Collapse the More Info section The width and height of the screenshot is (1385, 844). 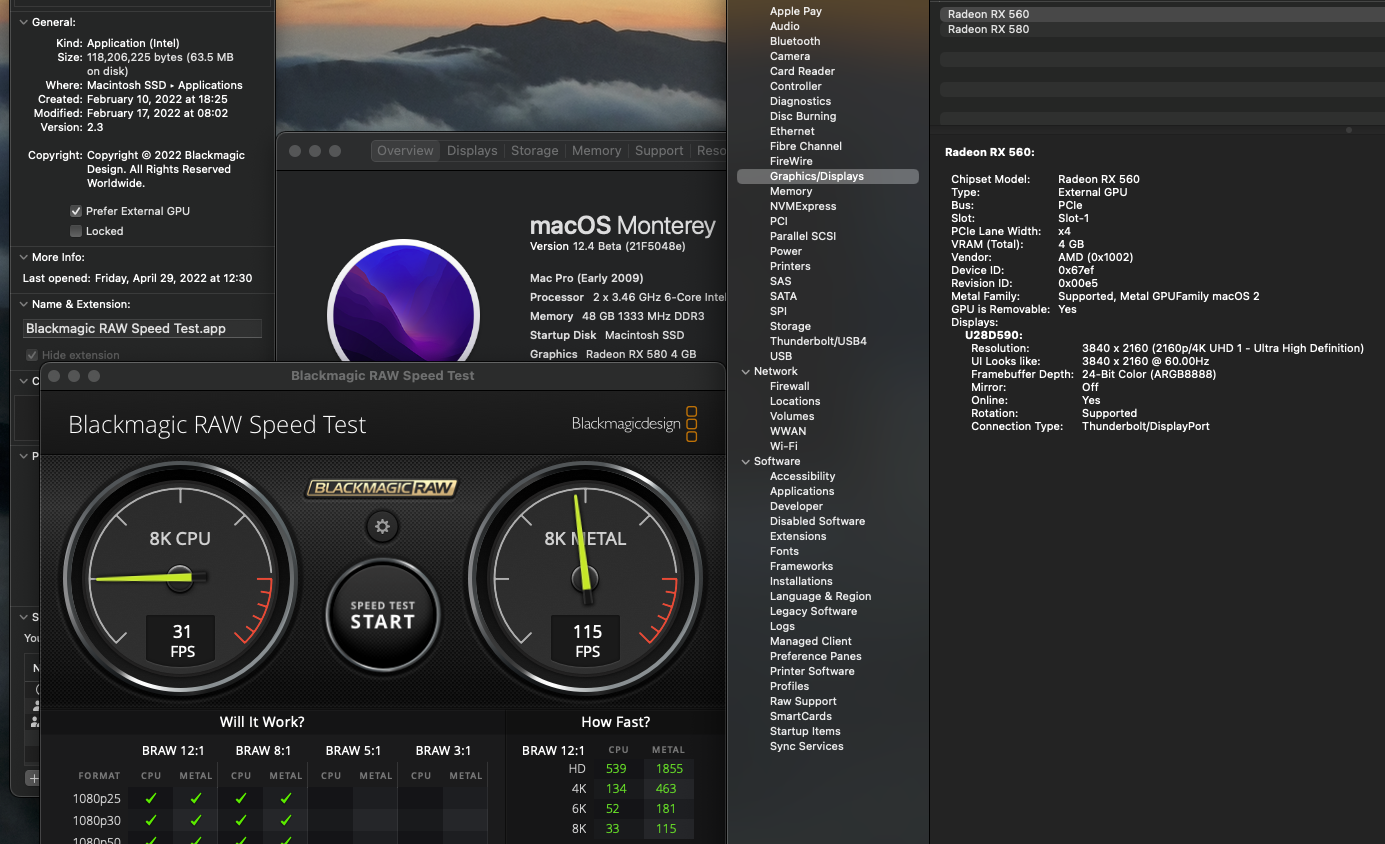24,257
